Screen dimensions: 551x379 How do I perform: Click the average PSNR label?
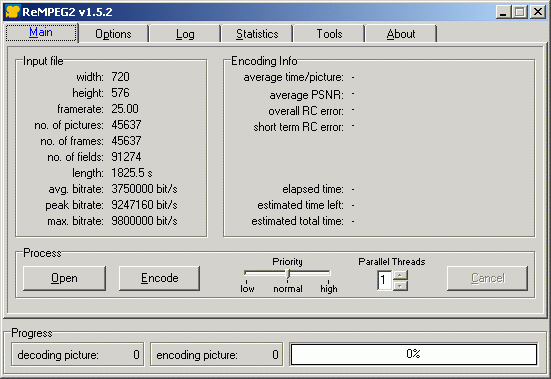pyautogui.click(x=307, y=95)
